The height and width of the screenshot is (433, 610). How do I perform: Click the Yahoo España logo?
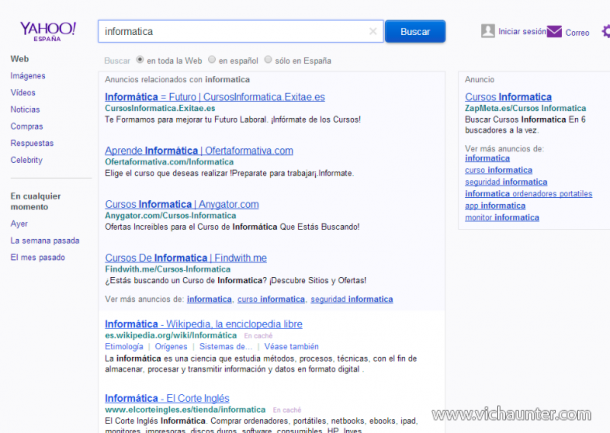point(48,31)
